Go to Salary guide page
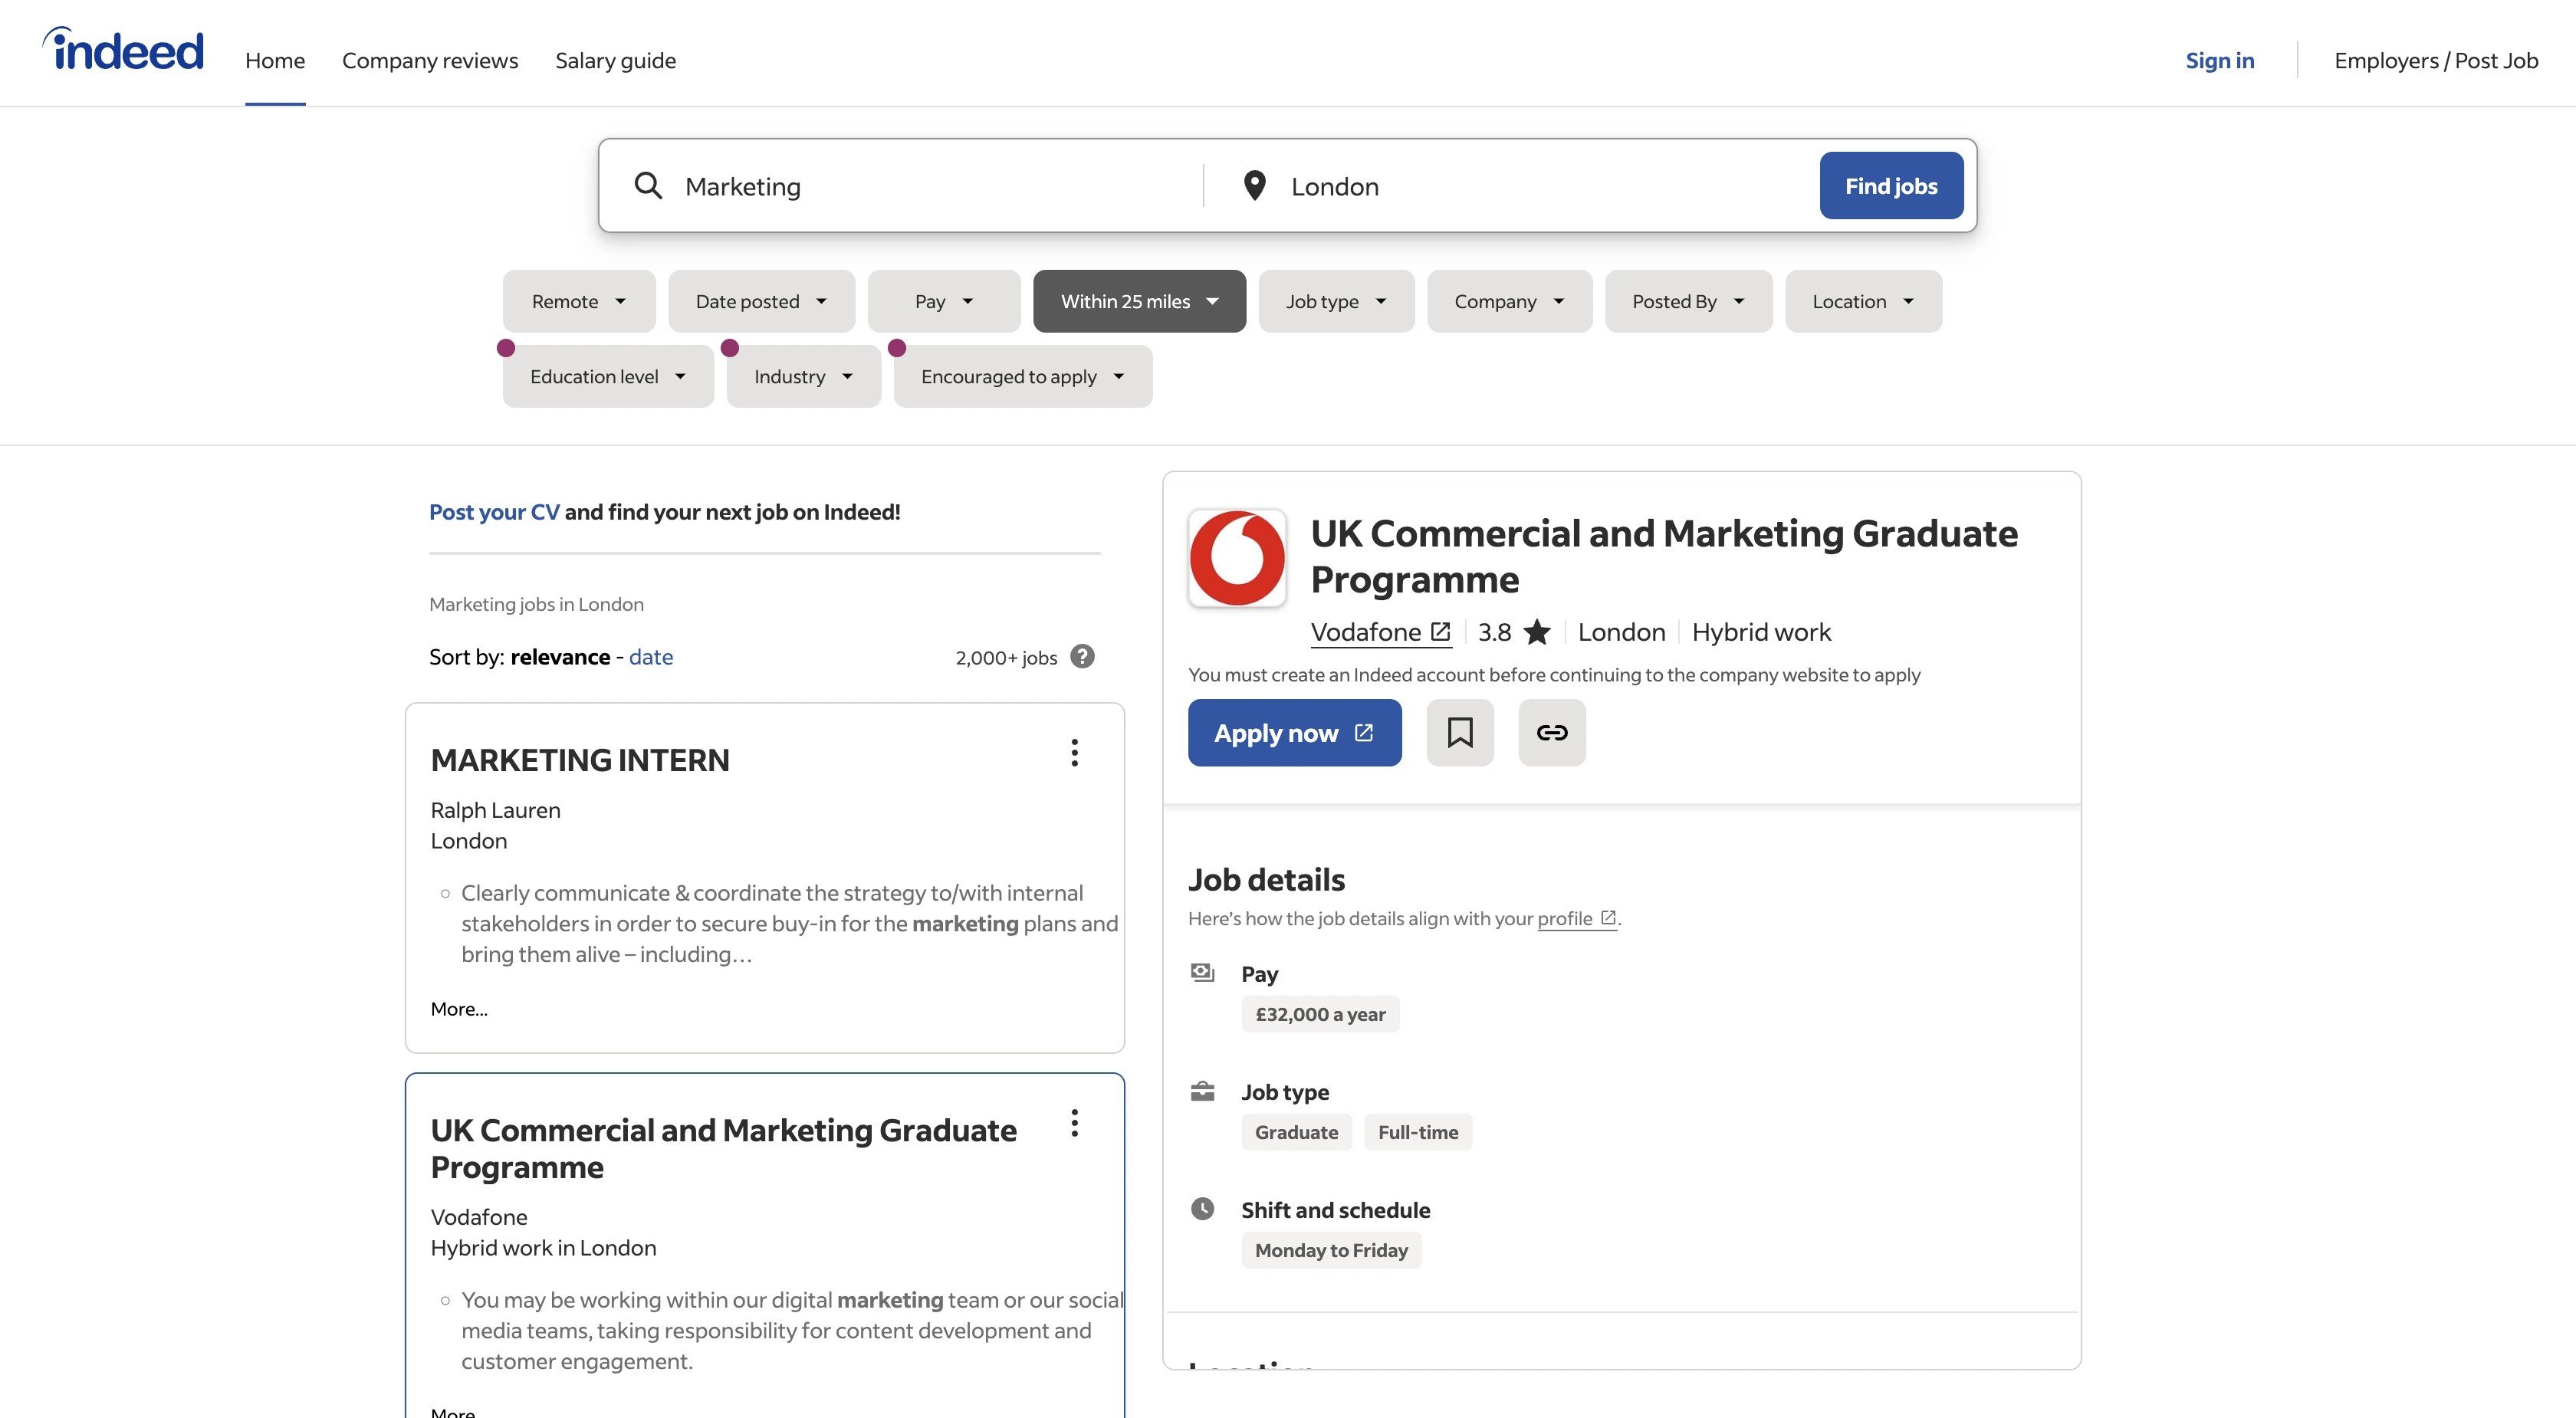 [615, 61]
